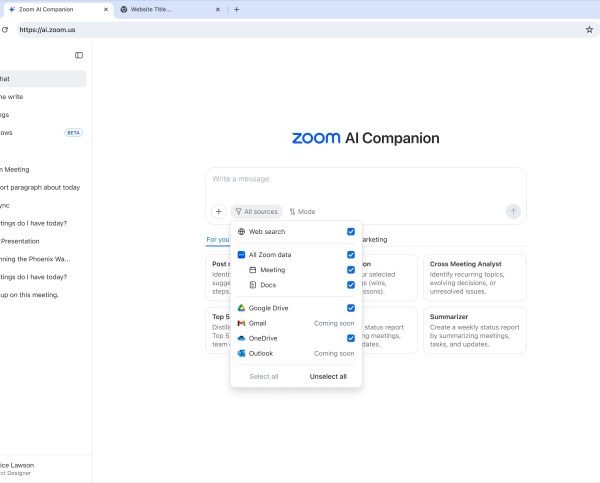Uncheck the All Zoom data checkbox
This screenshot has height=483, width=600.
click(x=351, y=255)
